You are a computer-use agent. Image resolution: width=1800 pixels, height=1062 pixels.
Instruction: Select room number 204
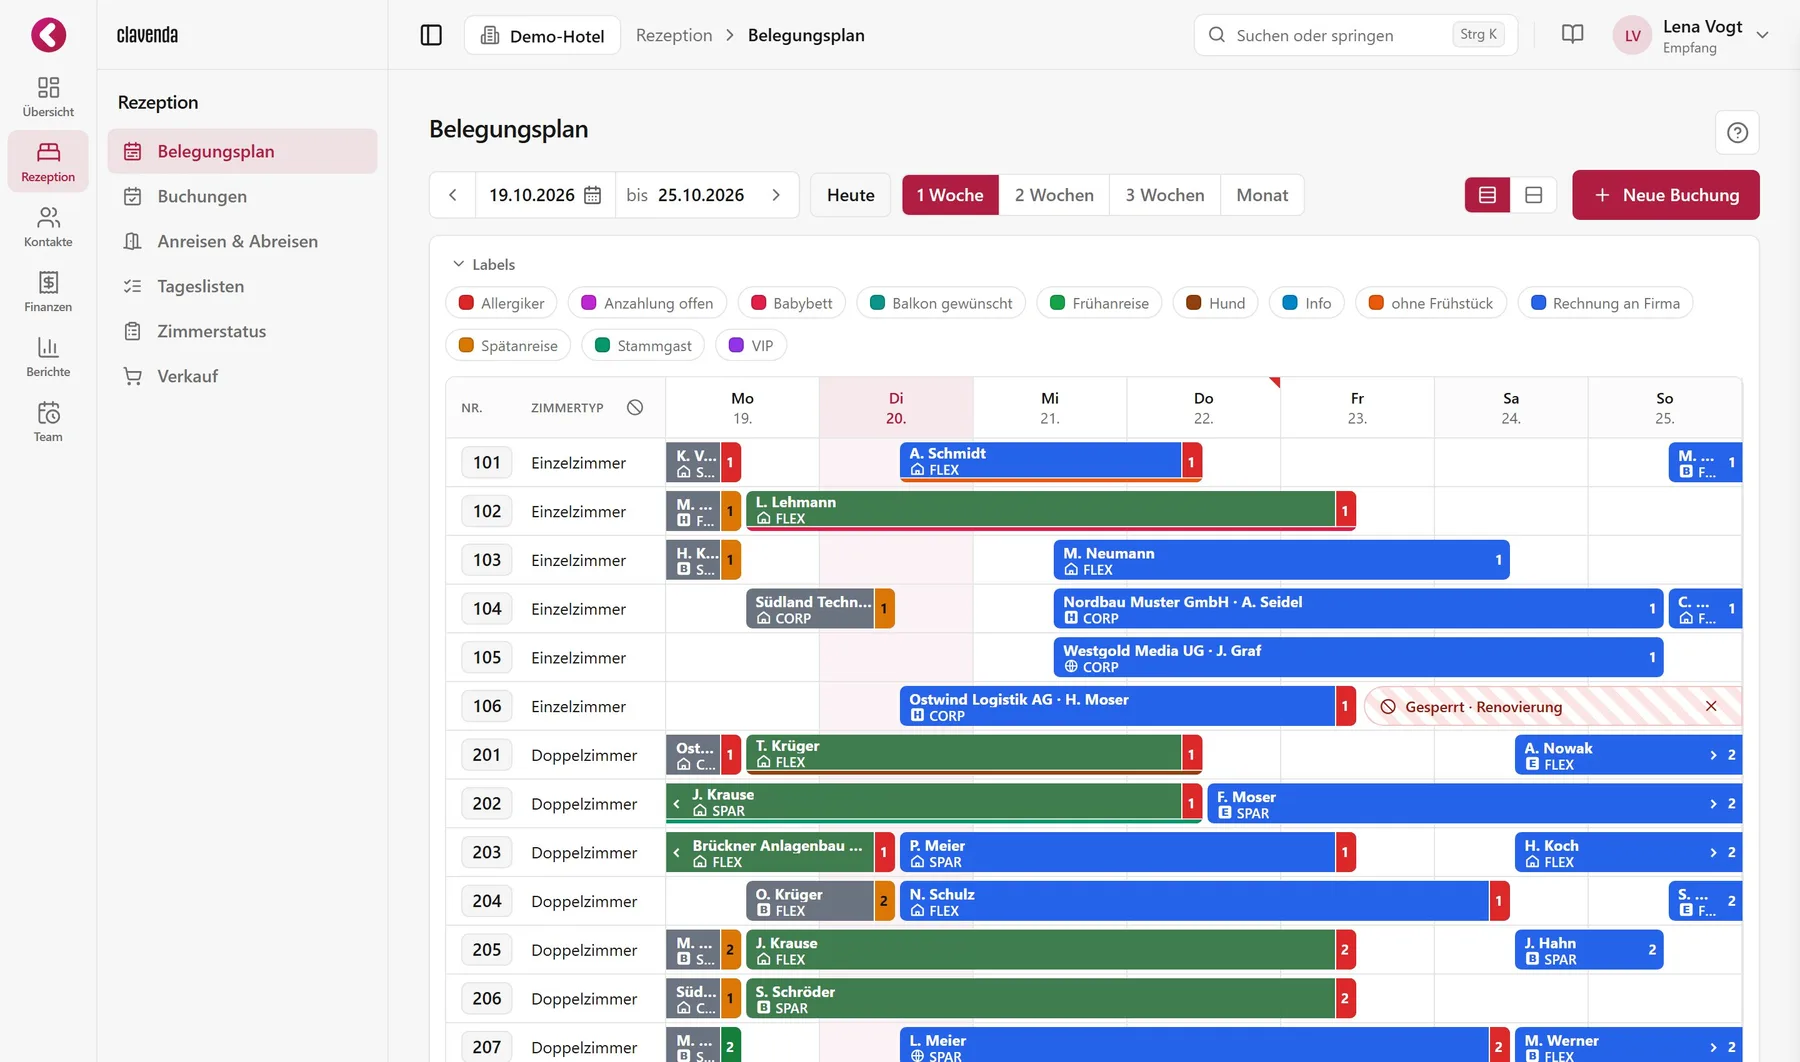click(487, 901)
